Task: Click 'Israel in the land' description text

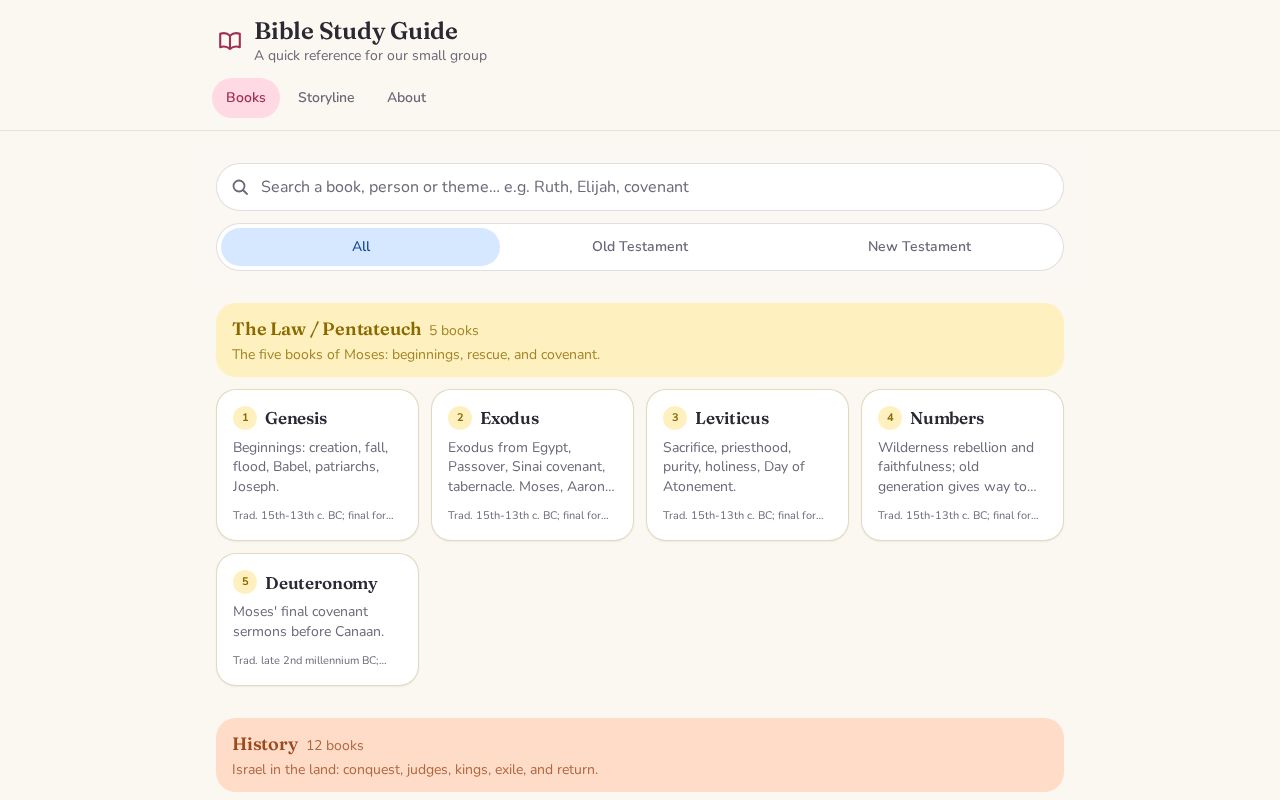Action: tap(415, 770)
